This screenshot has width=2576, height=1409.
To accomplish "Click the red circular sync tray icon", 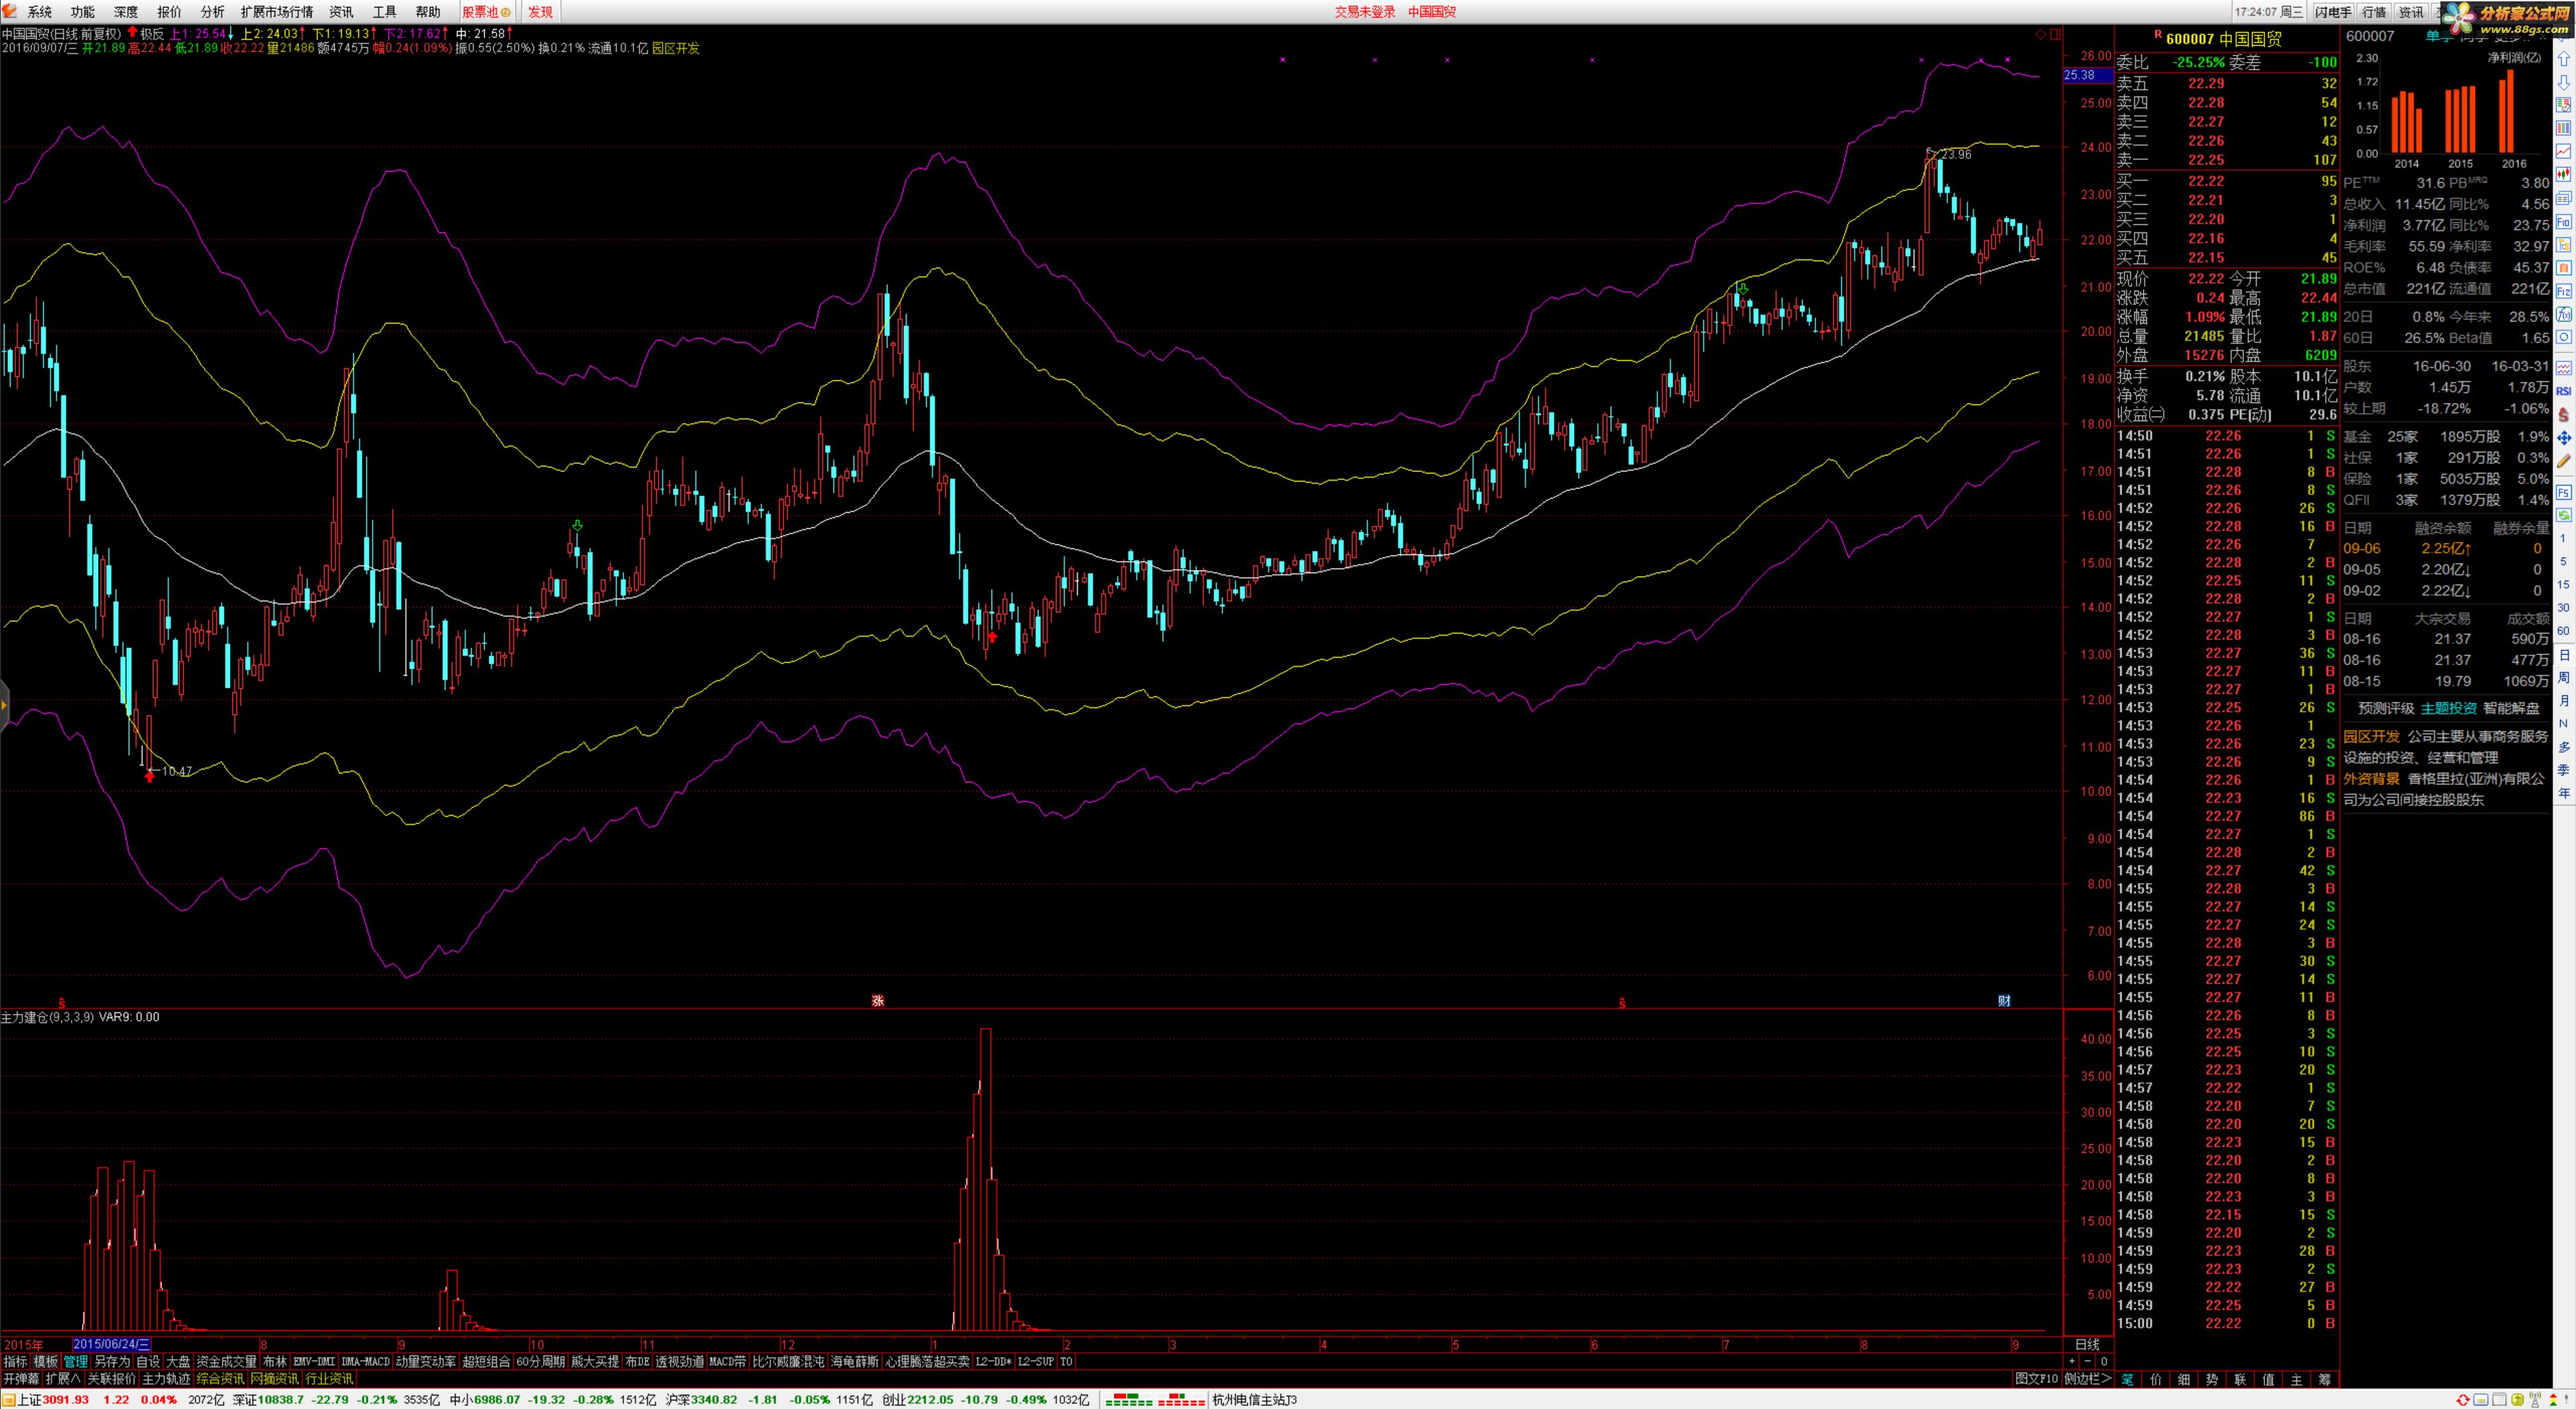I will pos(2463,1400).
